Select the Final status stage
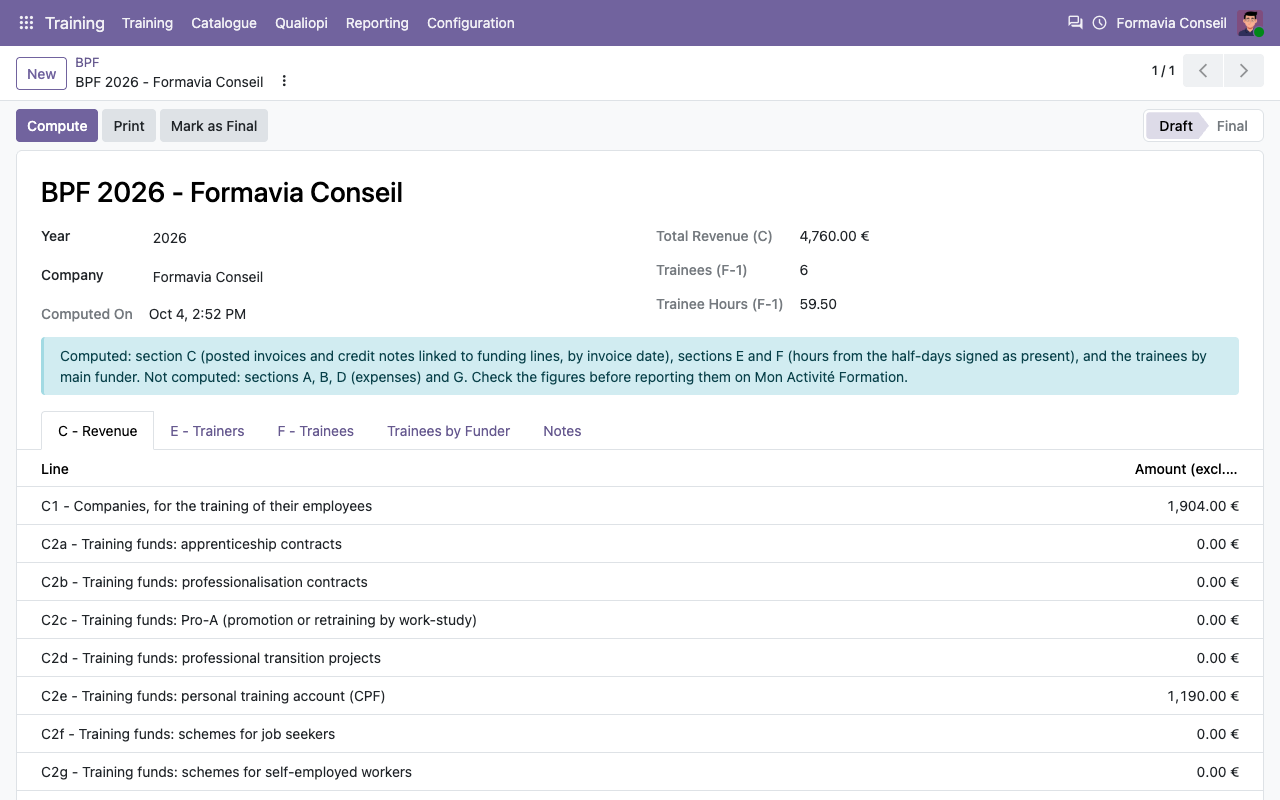1280x800 pixels. [x=1232, y=126]
